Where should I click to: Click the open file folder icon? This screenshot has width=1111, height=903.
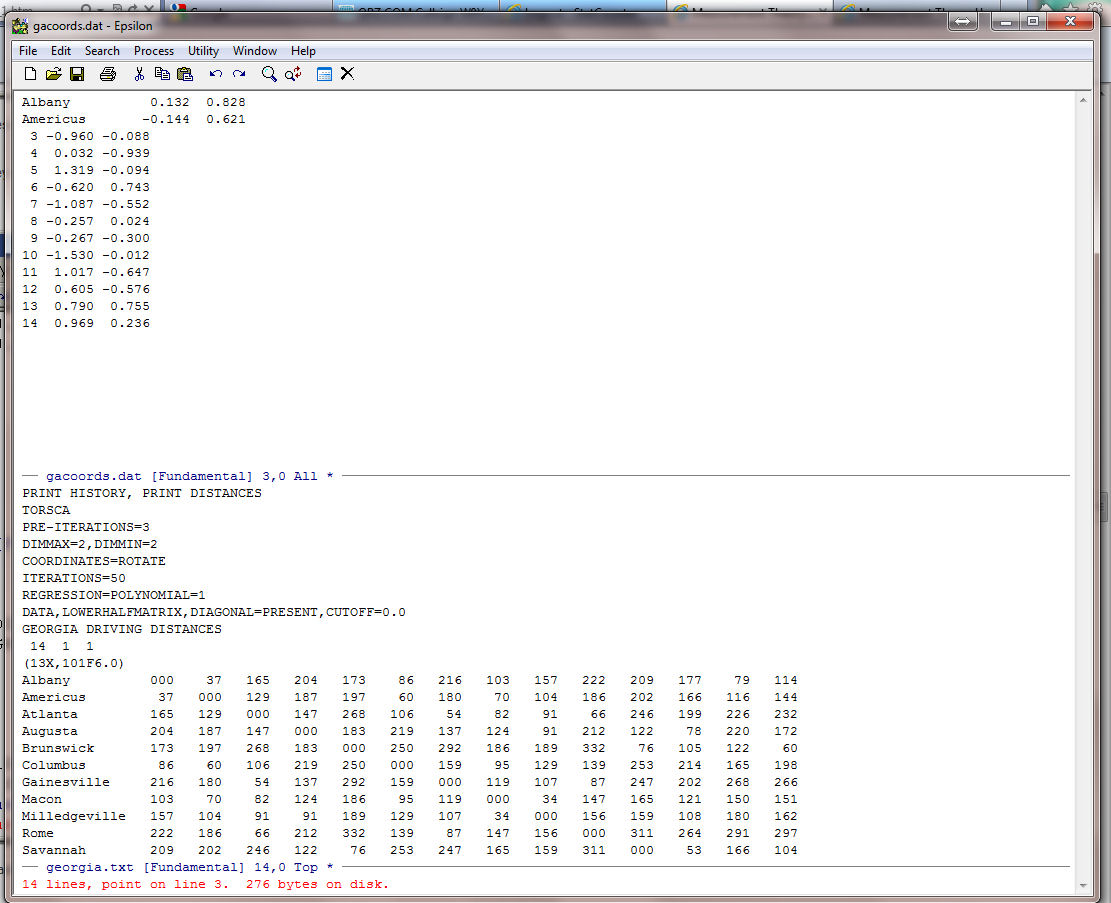click(54, 74)
